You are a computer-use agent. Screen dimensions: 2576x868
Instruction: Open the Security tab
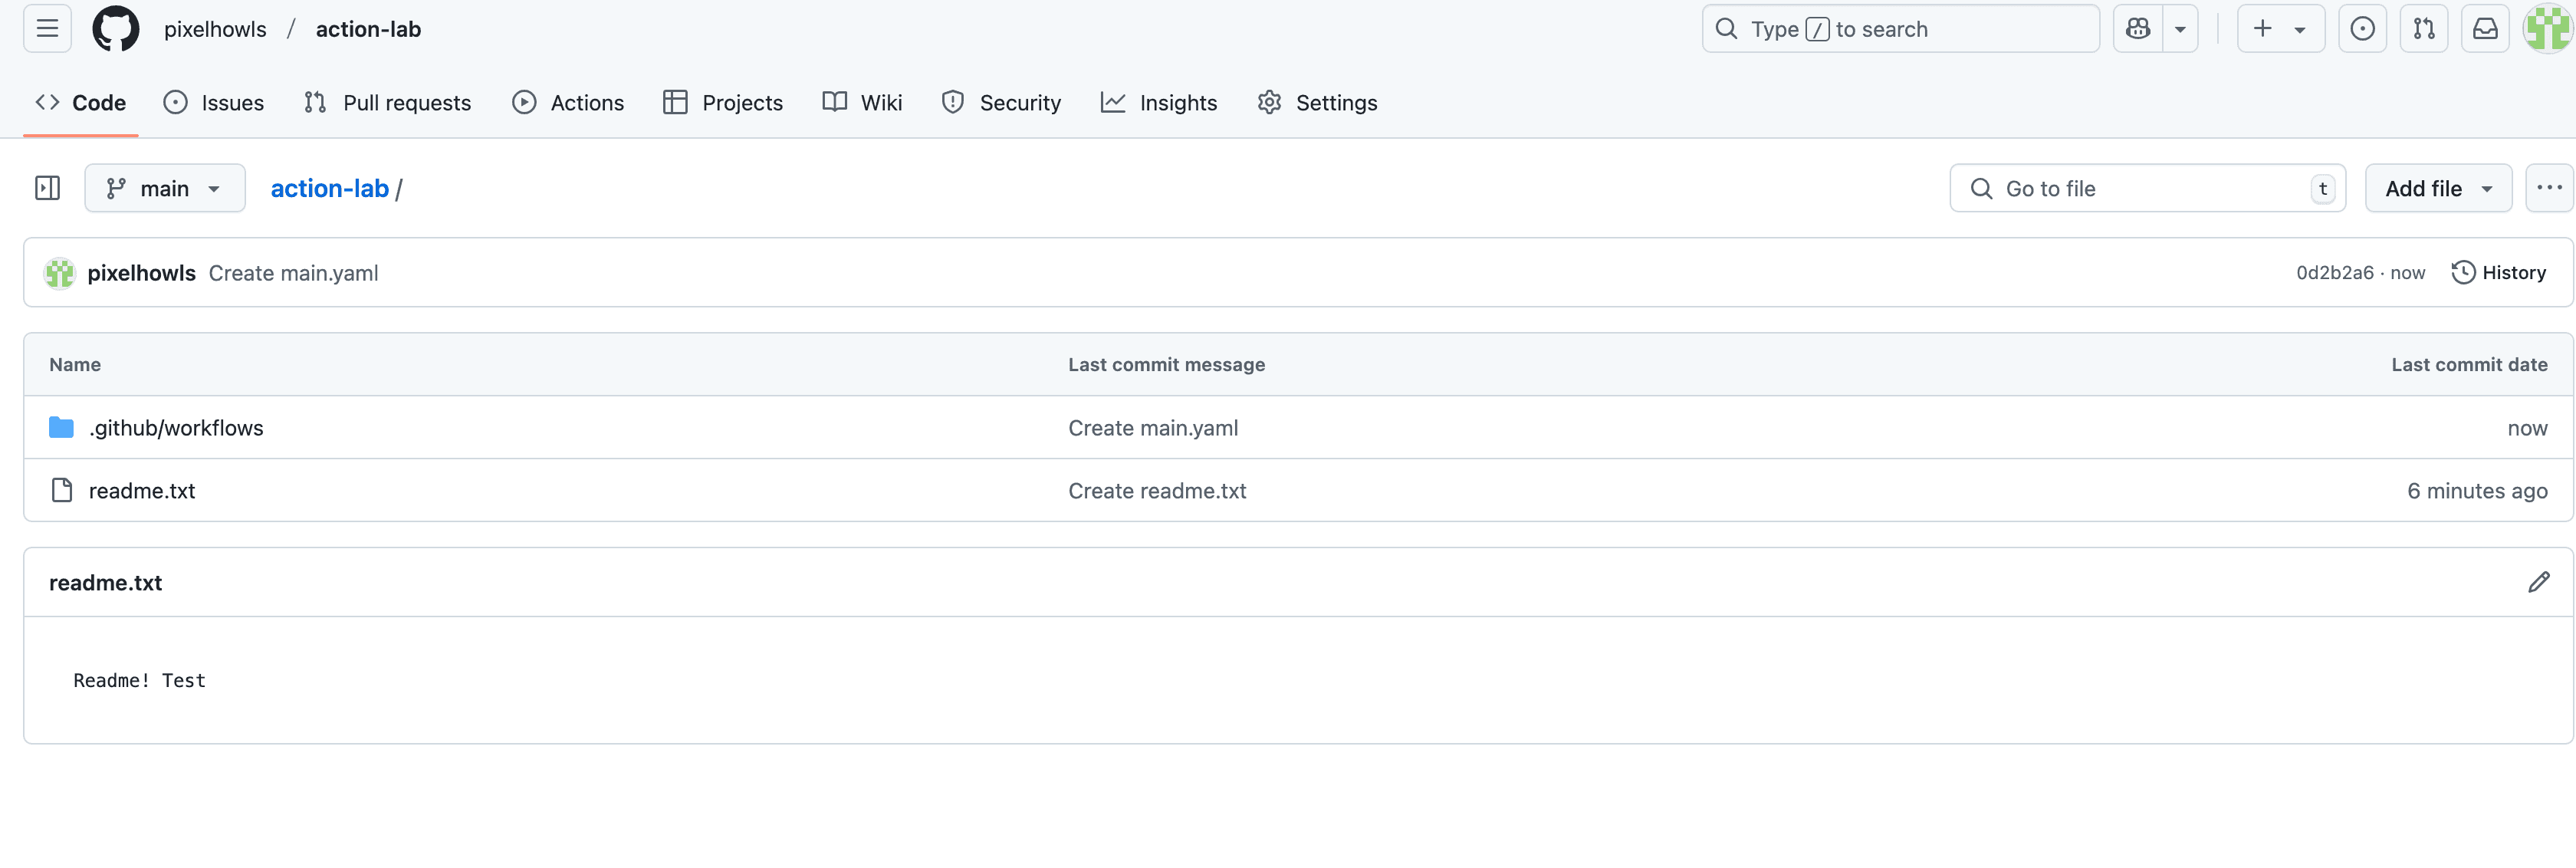tap(1001, 103)
